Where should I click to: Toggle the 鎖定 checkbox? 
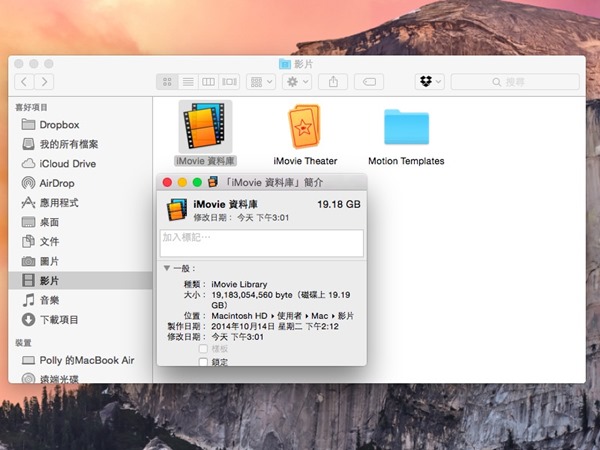(203, 362)
